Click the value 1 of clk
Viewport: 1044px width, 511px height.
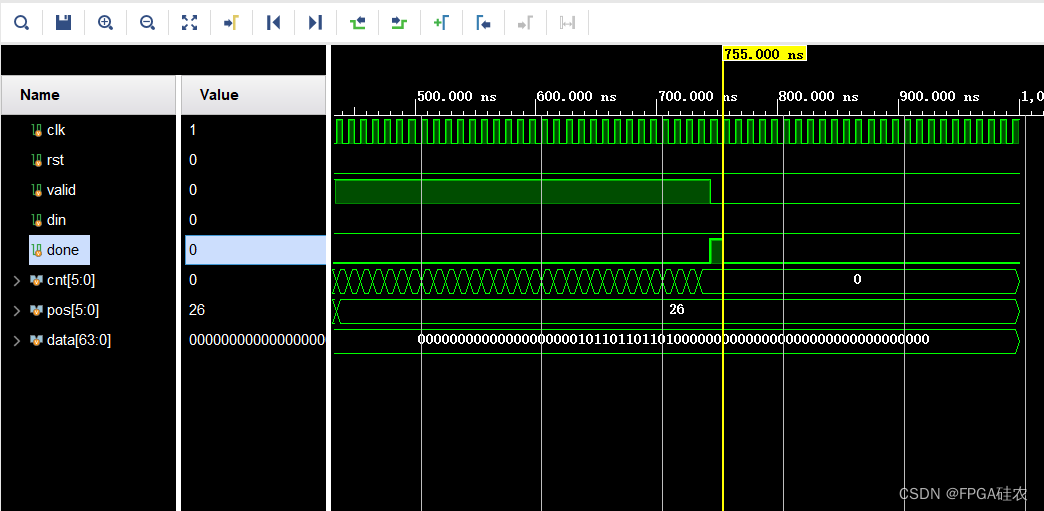point(193,130)
